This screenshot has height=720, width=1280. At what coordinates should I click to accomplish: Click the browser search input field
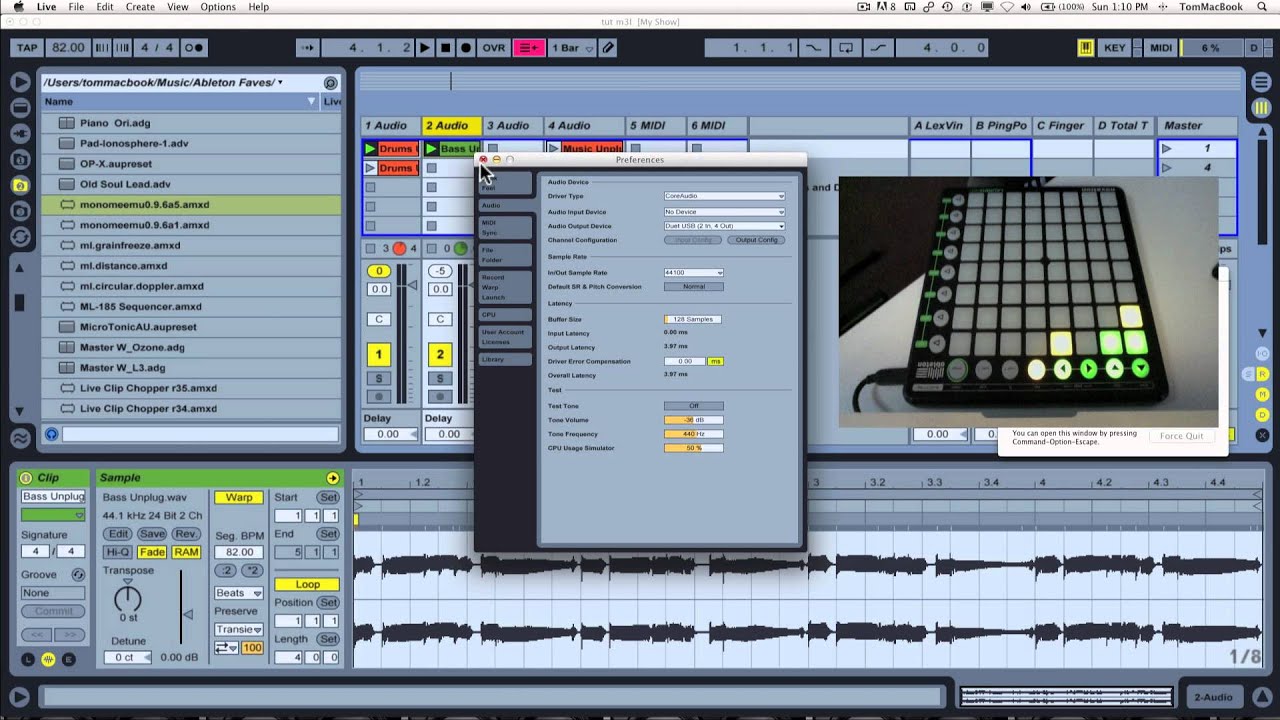[x=200, y=434]
